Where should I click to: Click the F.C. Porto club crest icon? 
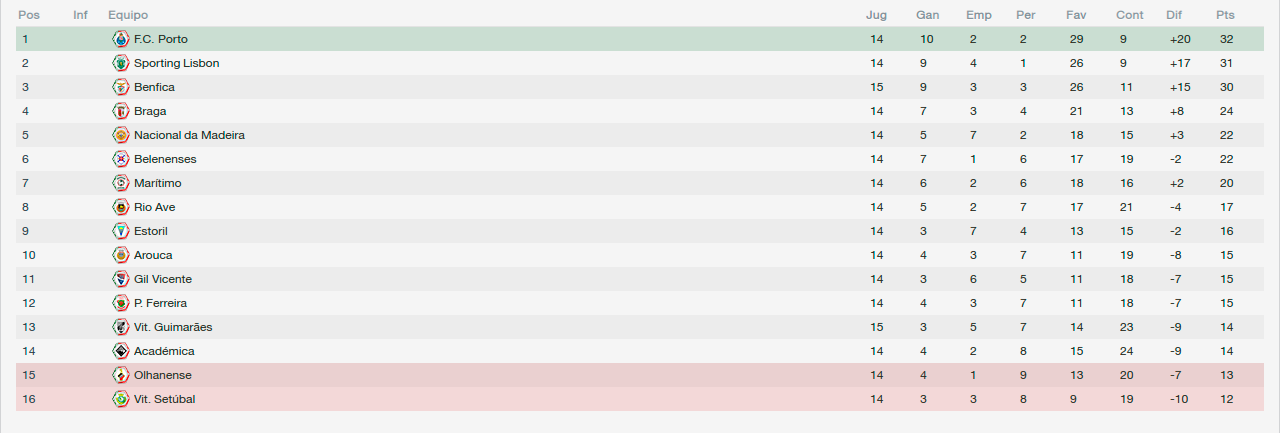coord(121,39)
